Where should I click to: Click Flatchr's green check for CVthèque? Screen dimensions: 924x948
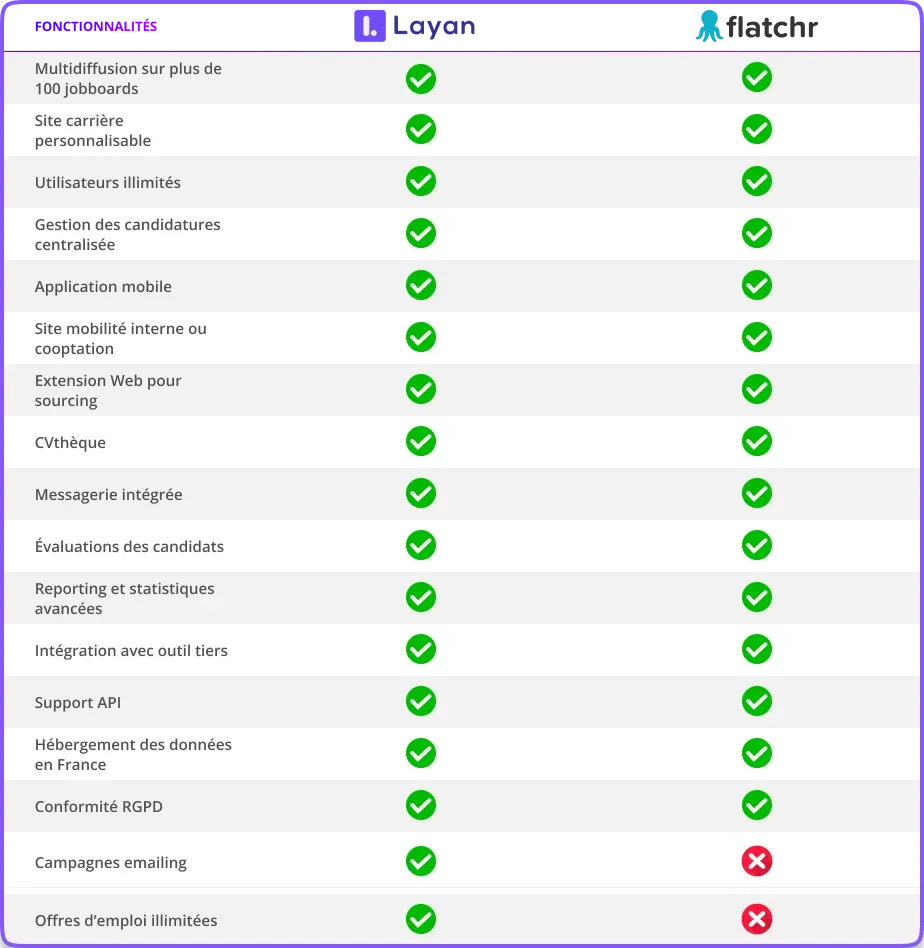coord(756,441)
